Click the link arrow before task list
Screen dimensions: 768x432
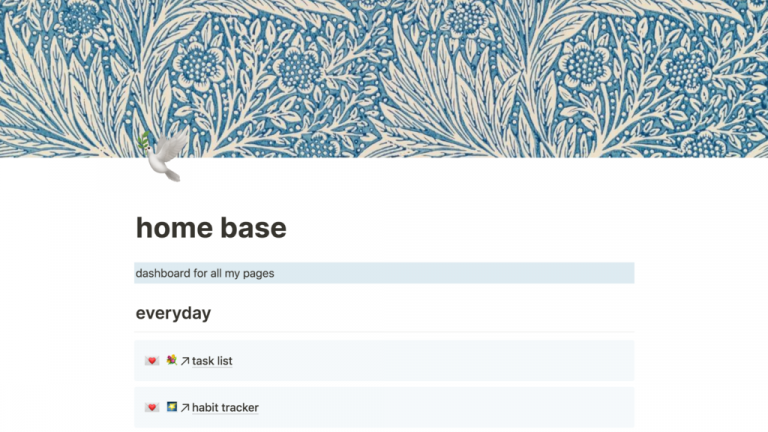coord(185,361)
